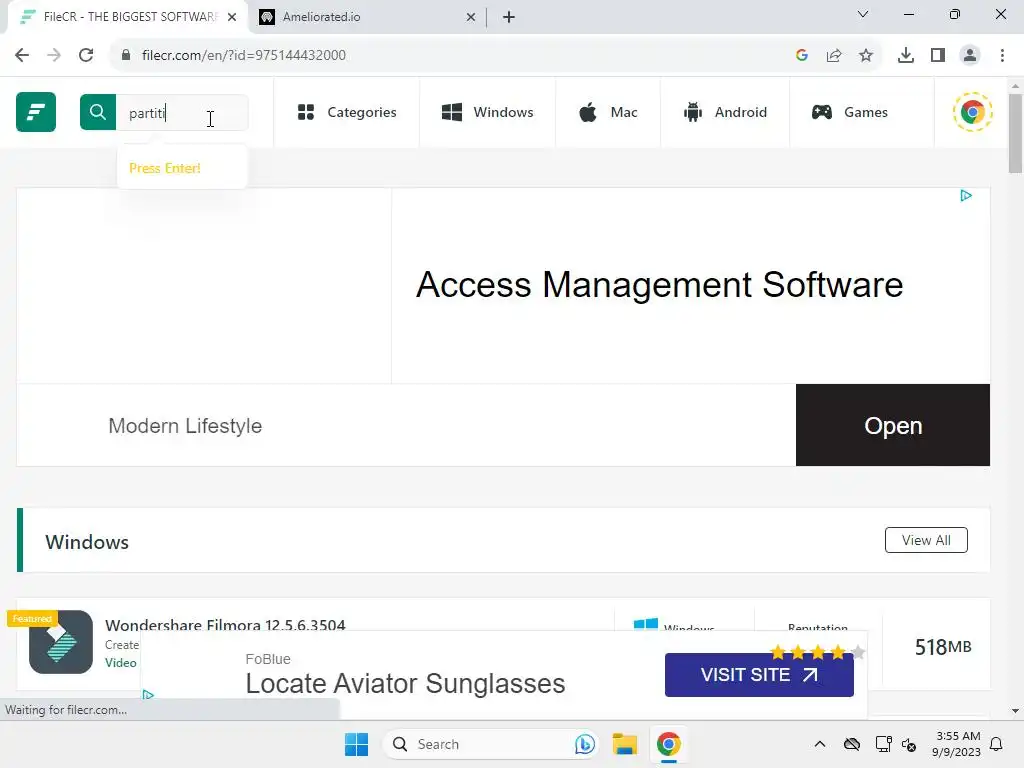Open notifications bell icon
Image resolution: width=1024 pixels, height=768 pixels.
tap(997, 744)
